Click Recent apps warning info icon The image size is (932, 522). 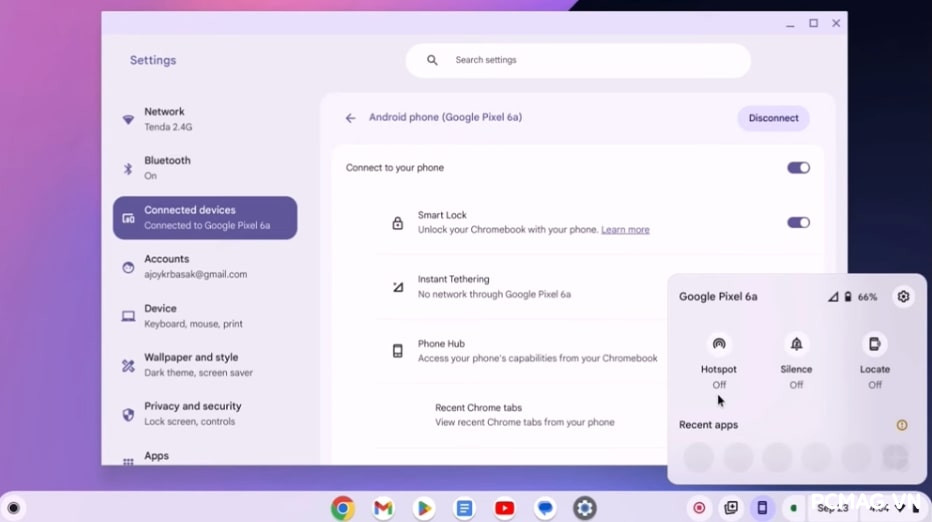902,425
